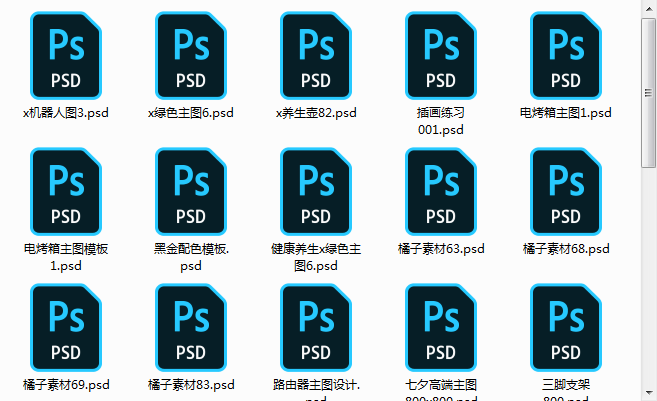This screenshot has height=401, width=657.
Task: Click the 插画练习 001.psd filename label
Action: pos(441,121)
